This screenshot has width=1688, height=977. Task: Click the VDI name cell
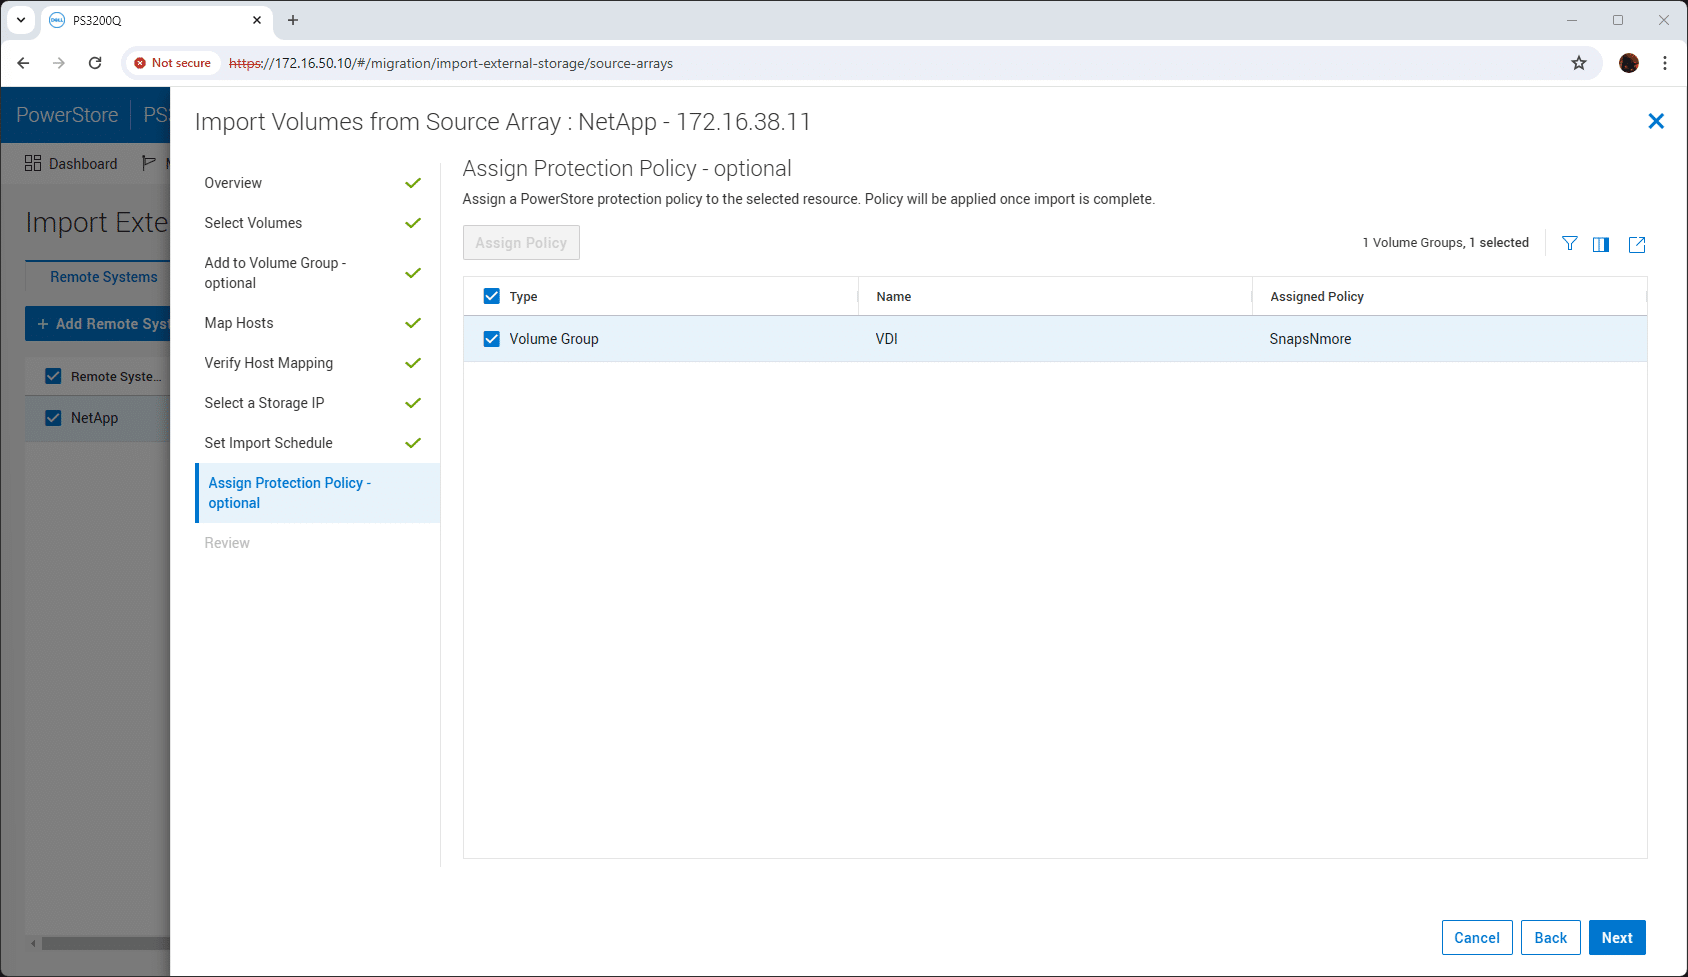[x=886, y=339]
